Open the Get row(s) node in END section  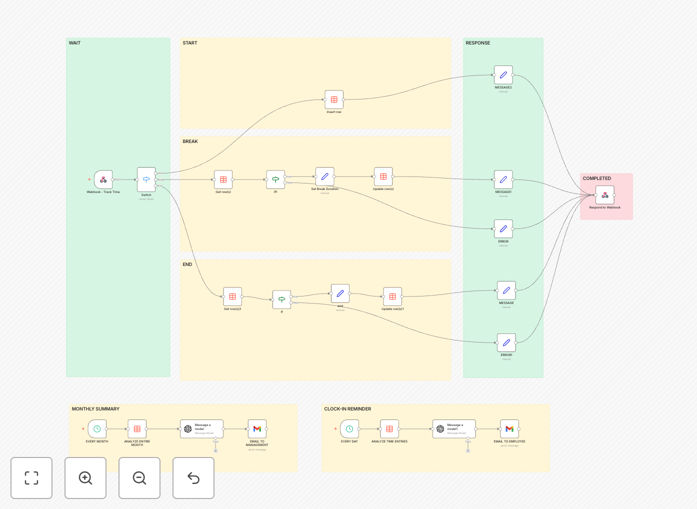[232, 297]
